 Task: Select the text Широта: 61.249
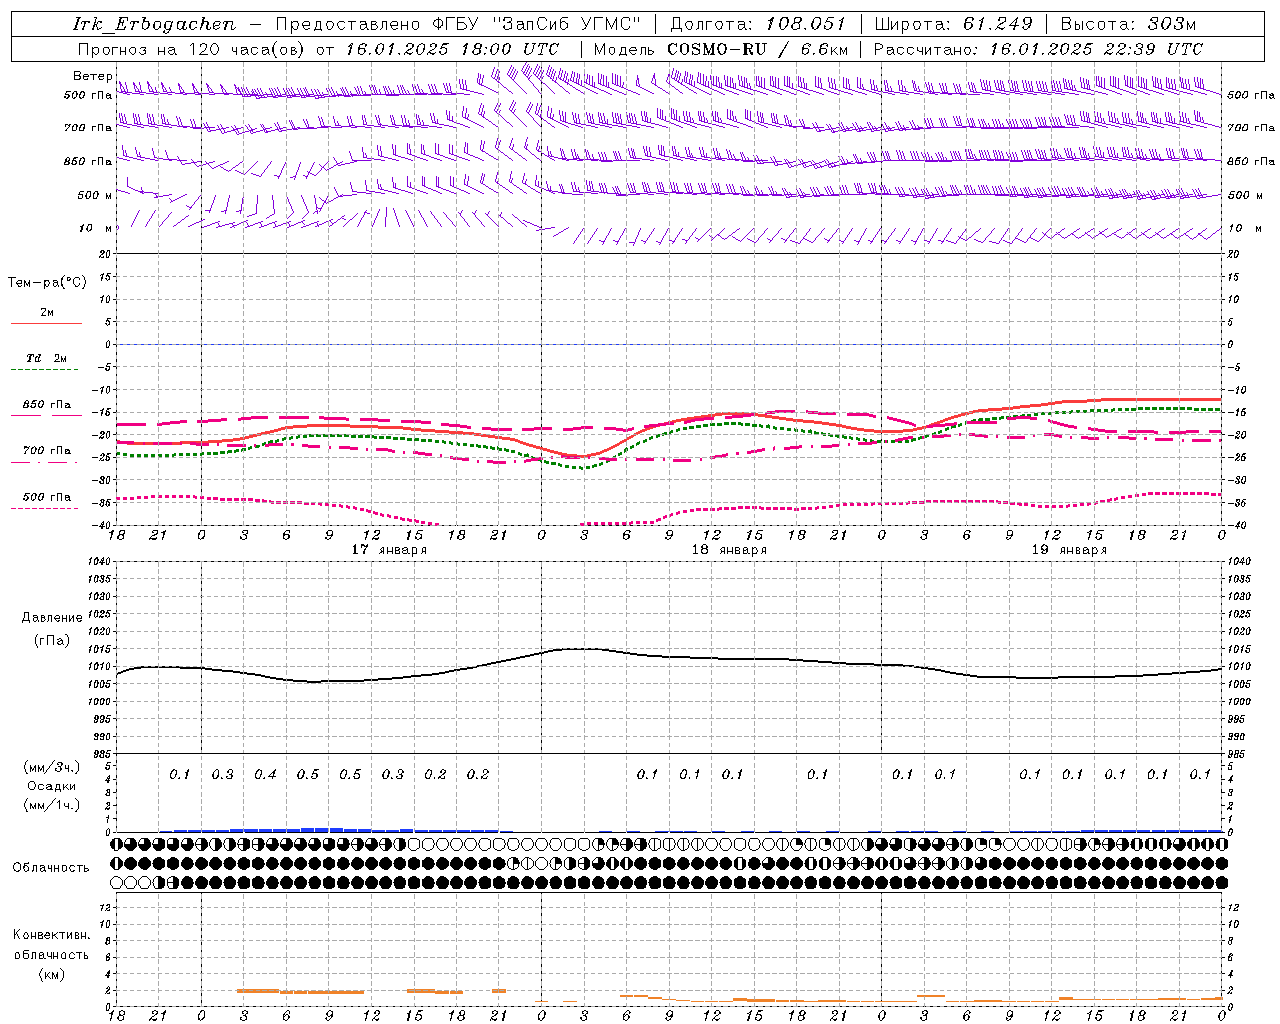click(x=953, y=24)
